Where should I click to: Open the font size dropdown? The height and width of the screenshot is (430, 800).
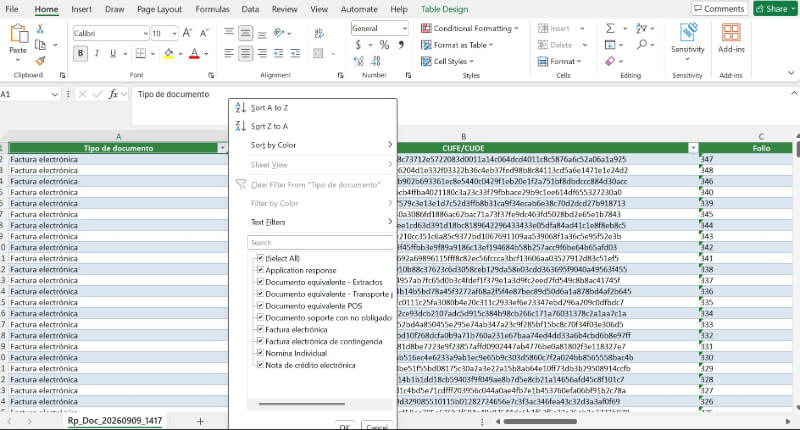[x=174, y=34]
